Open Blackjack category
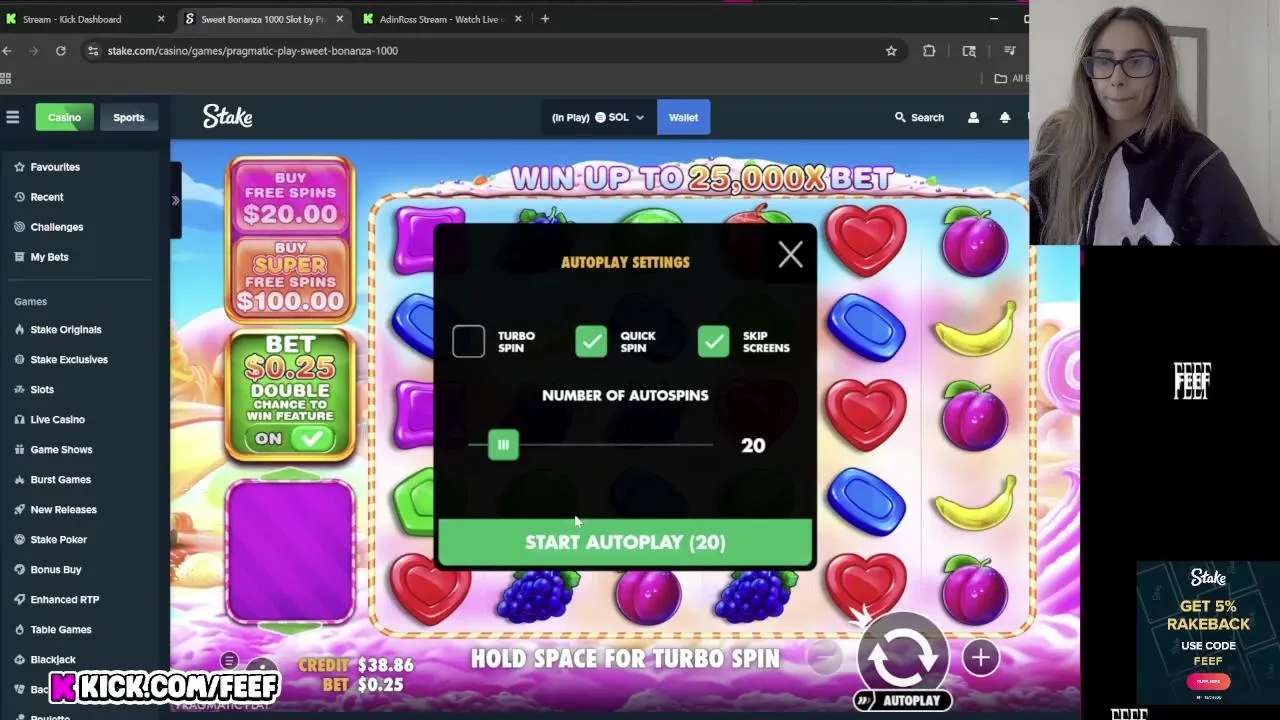This screenshot has width=1280, height=720. [53, 659]
